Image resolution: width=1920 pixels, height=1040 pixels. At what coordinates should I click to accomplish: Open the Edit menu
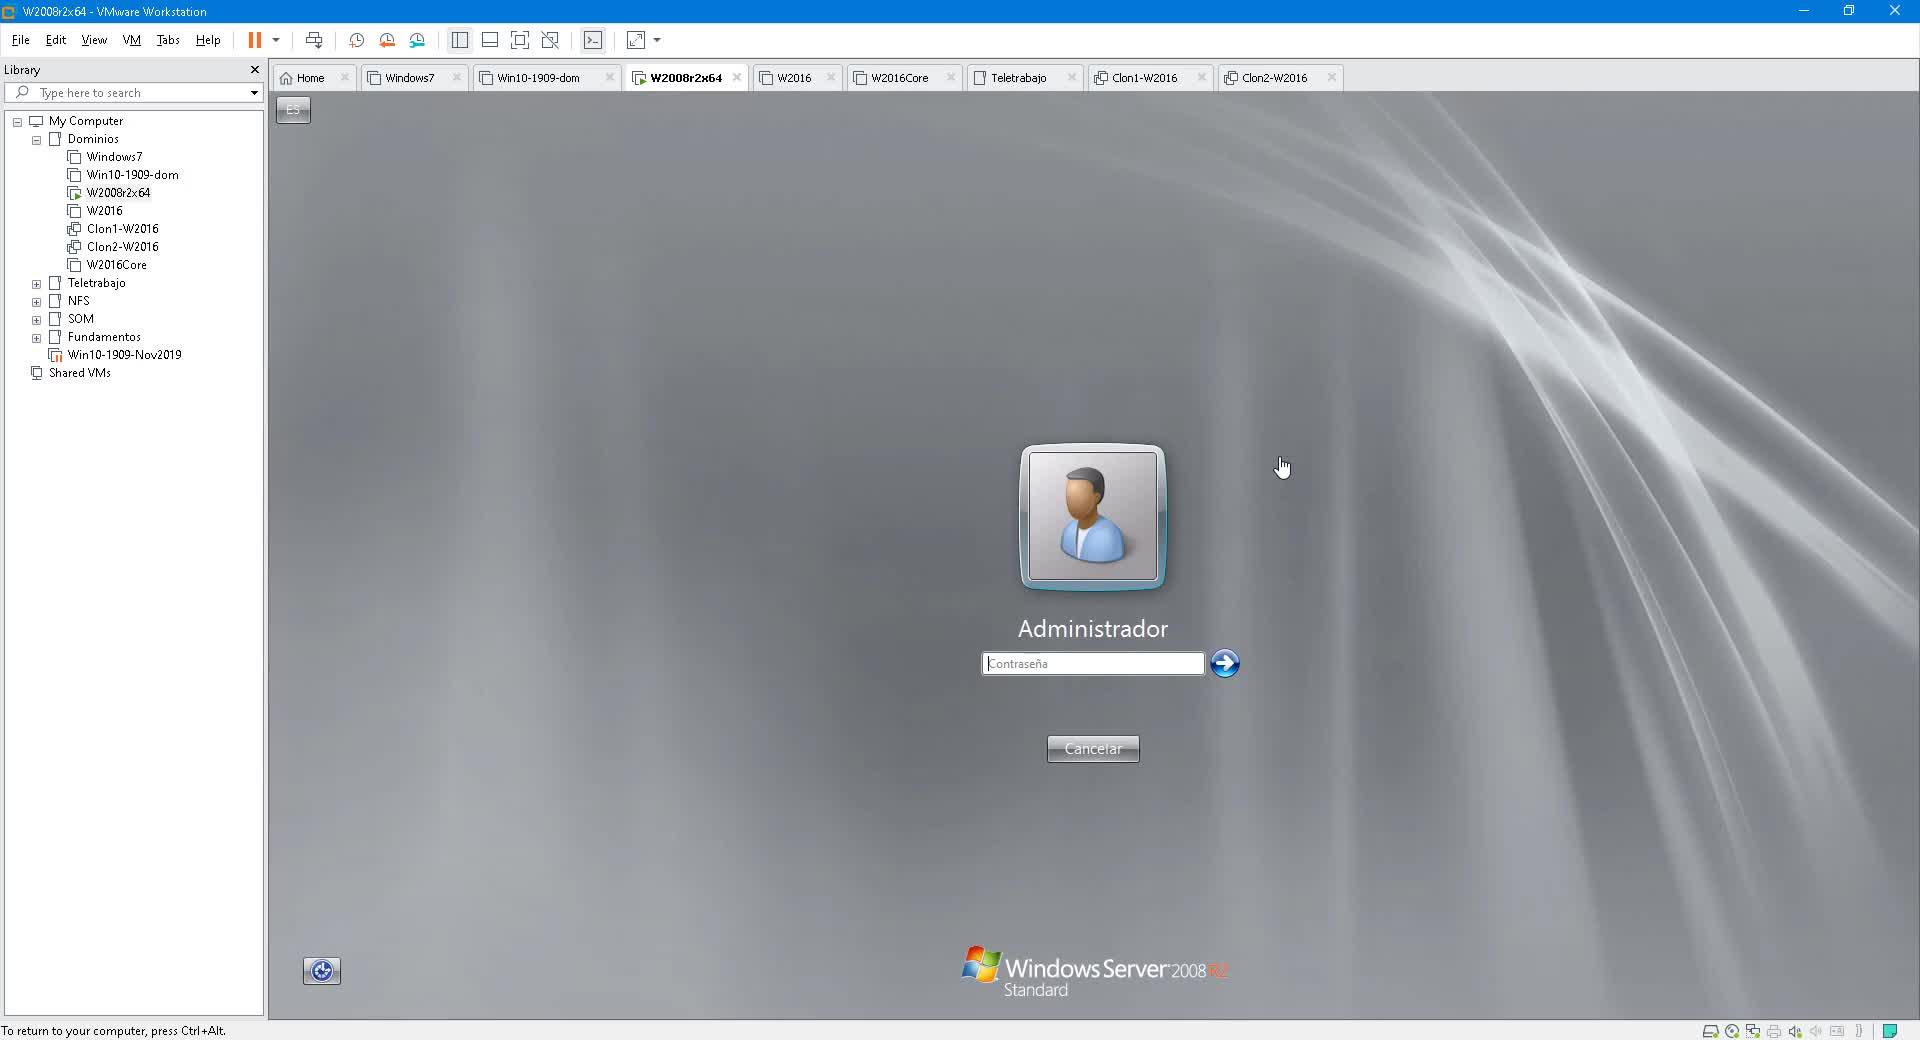click(x=56, y=40)
